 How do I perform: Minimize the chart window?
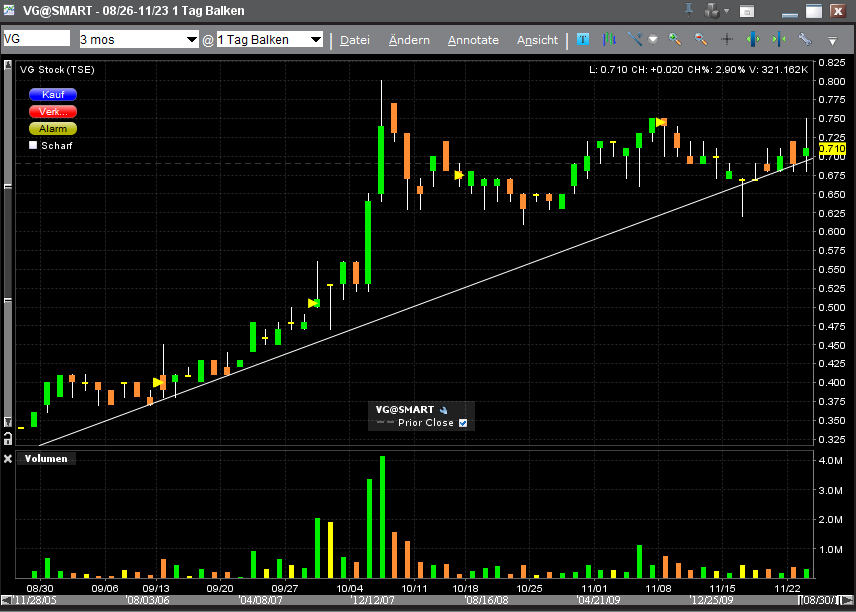pos(789,14)
